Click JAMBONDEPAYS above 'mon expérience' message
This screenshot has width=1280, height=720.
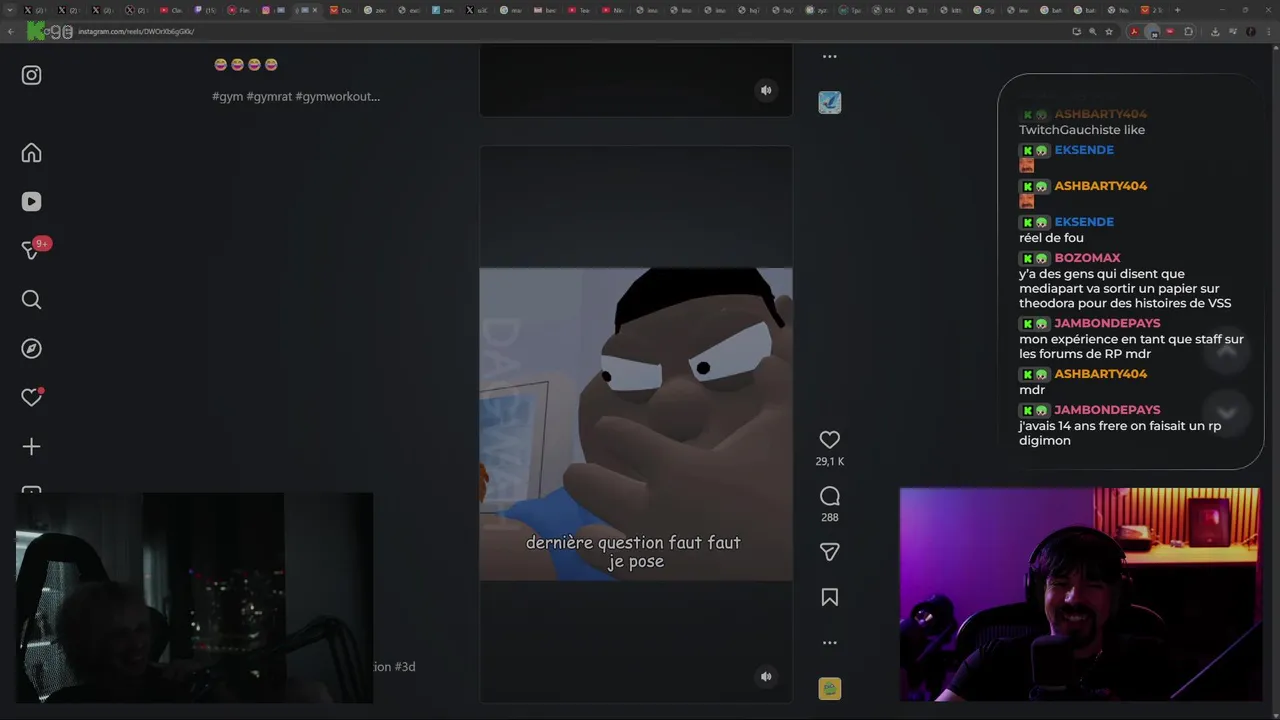click(1107, 324)
